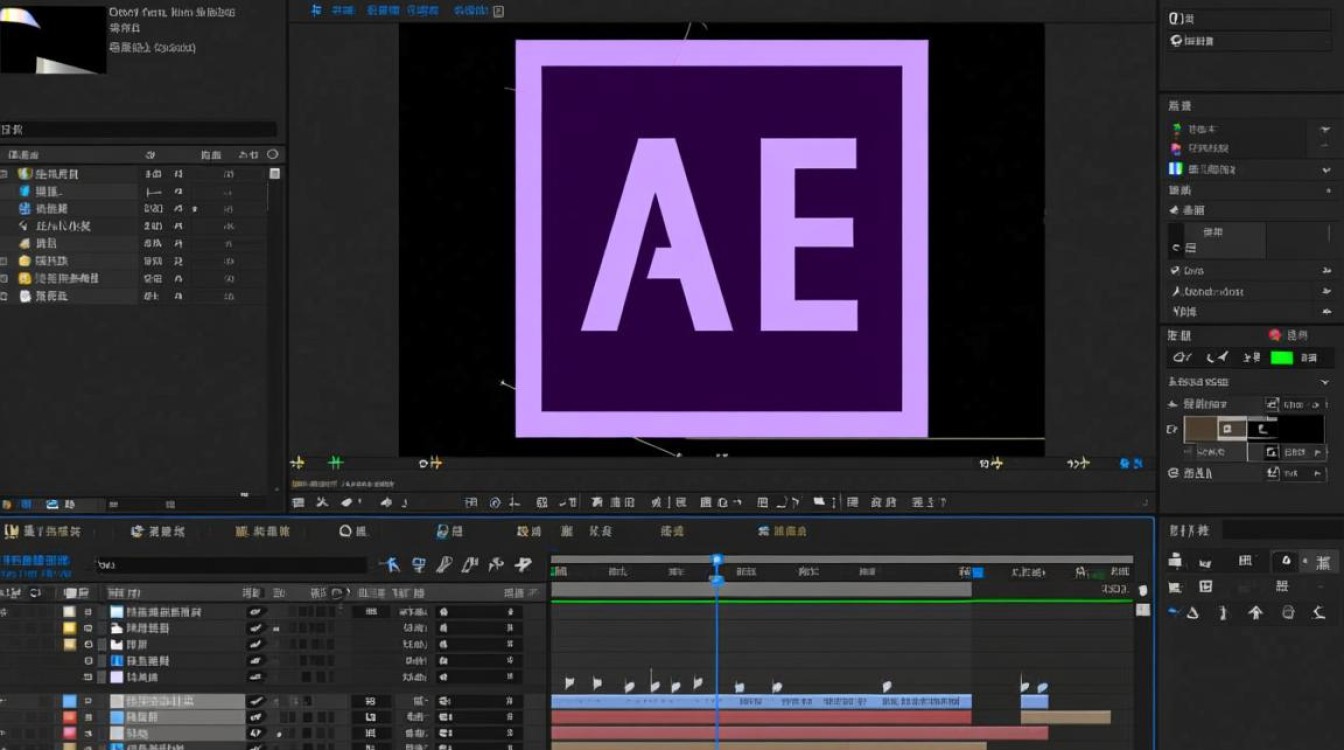Open the bright green color swatch
The image size is (1344, 750).
(1281, 357)
